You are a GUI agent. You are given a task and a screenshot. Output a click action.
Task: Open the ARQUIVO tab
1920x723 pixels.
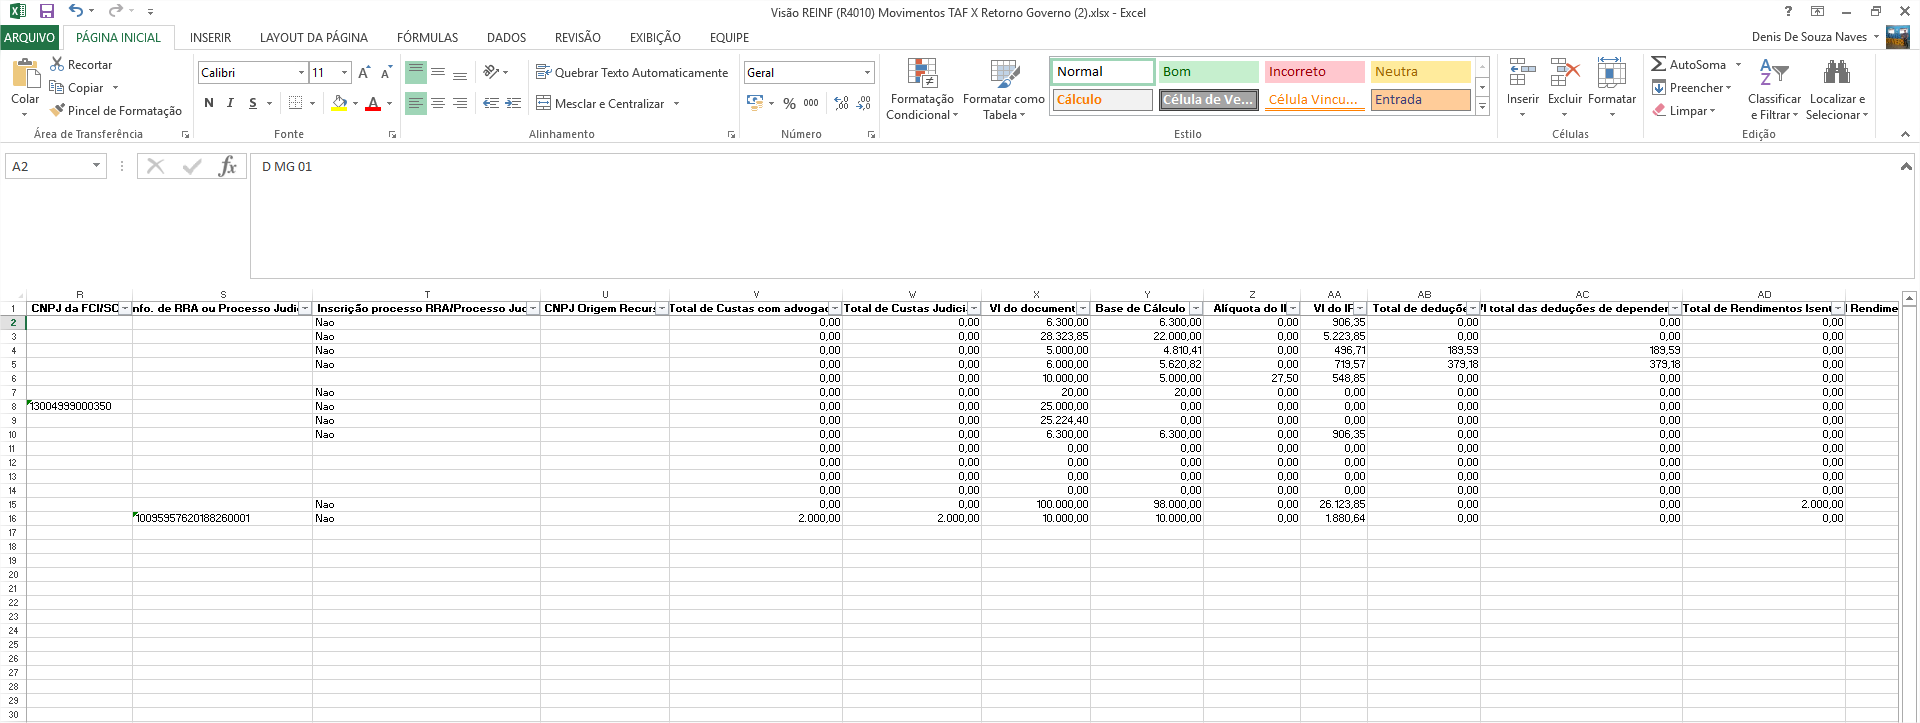(x=30, y=38)
